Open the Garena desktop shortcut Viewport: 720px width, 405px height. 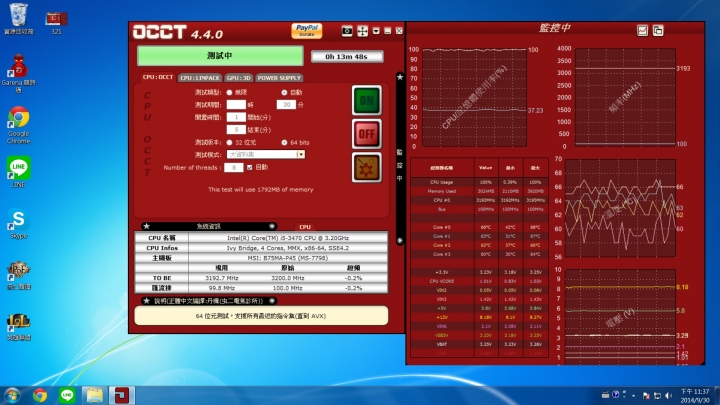(18, 73)
